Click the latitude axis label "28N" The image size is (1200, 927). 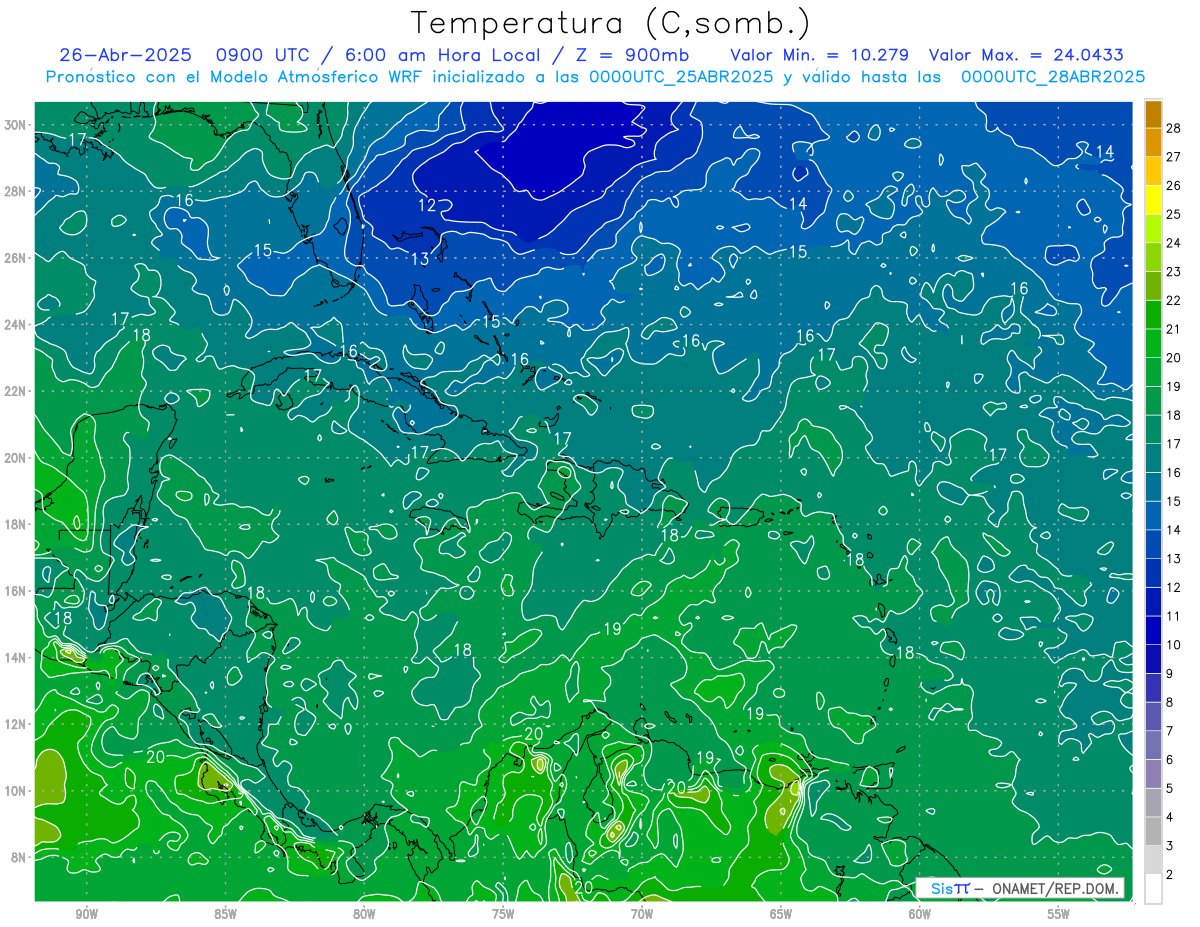(x=17, y=191)
